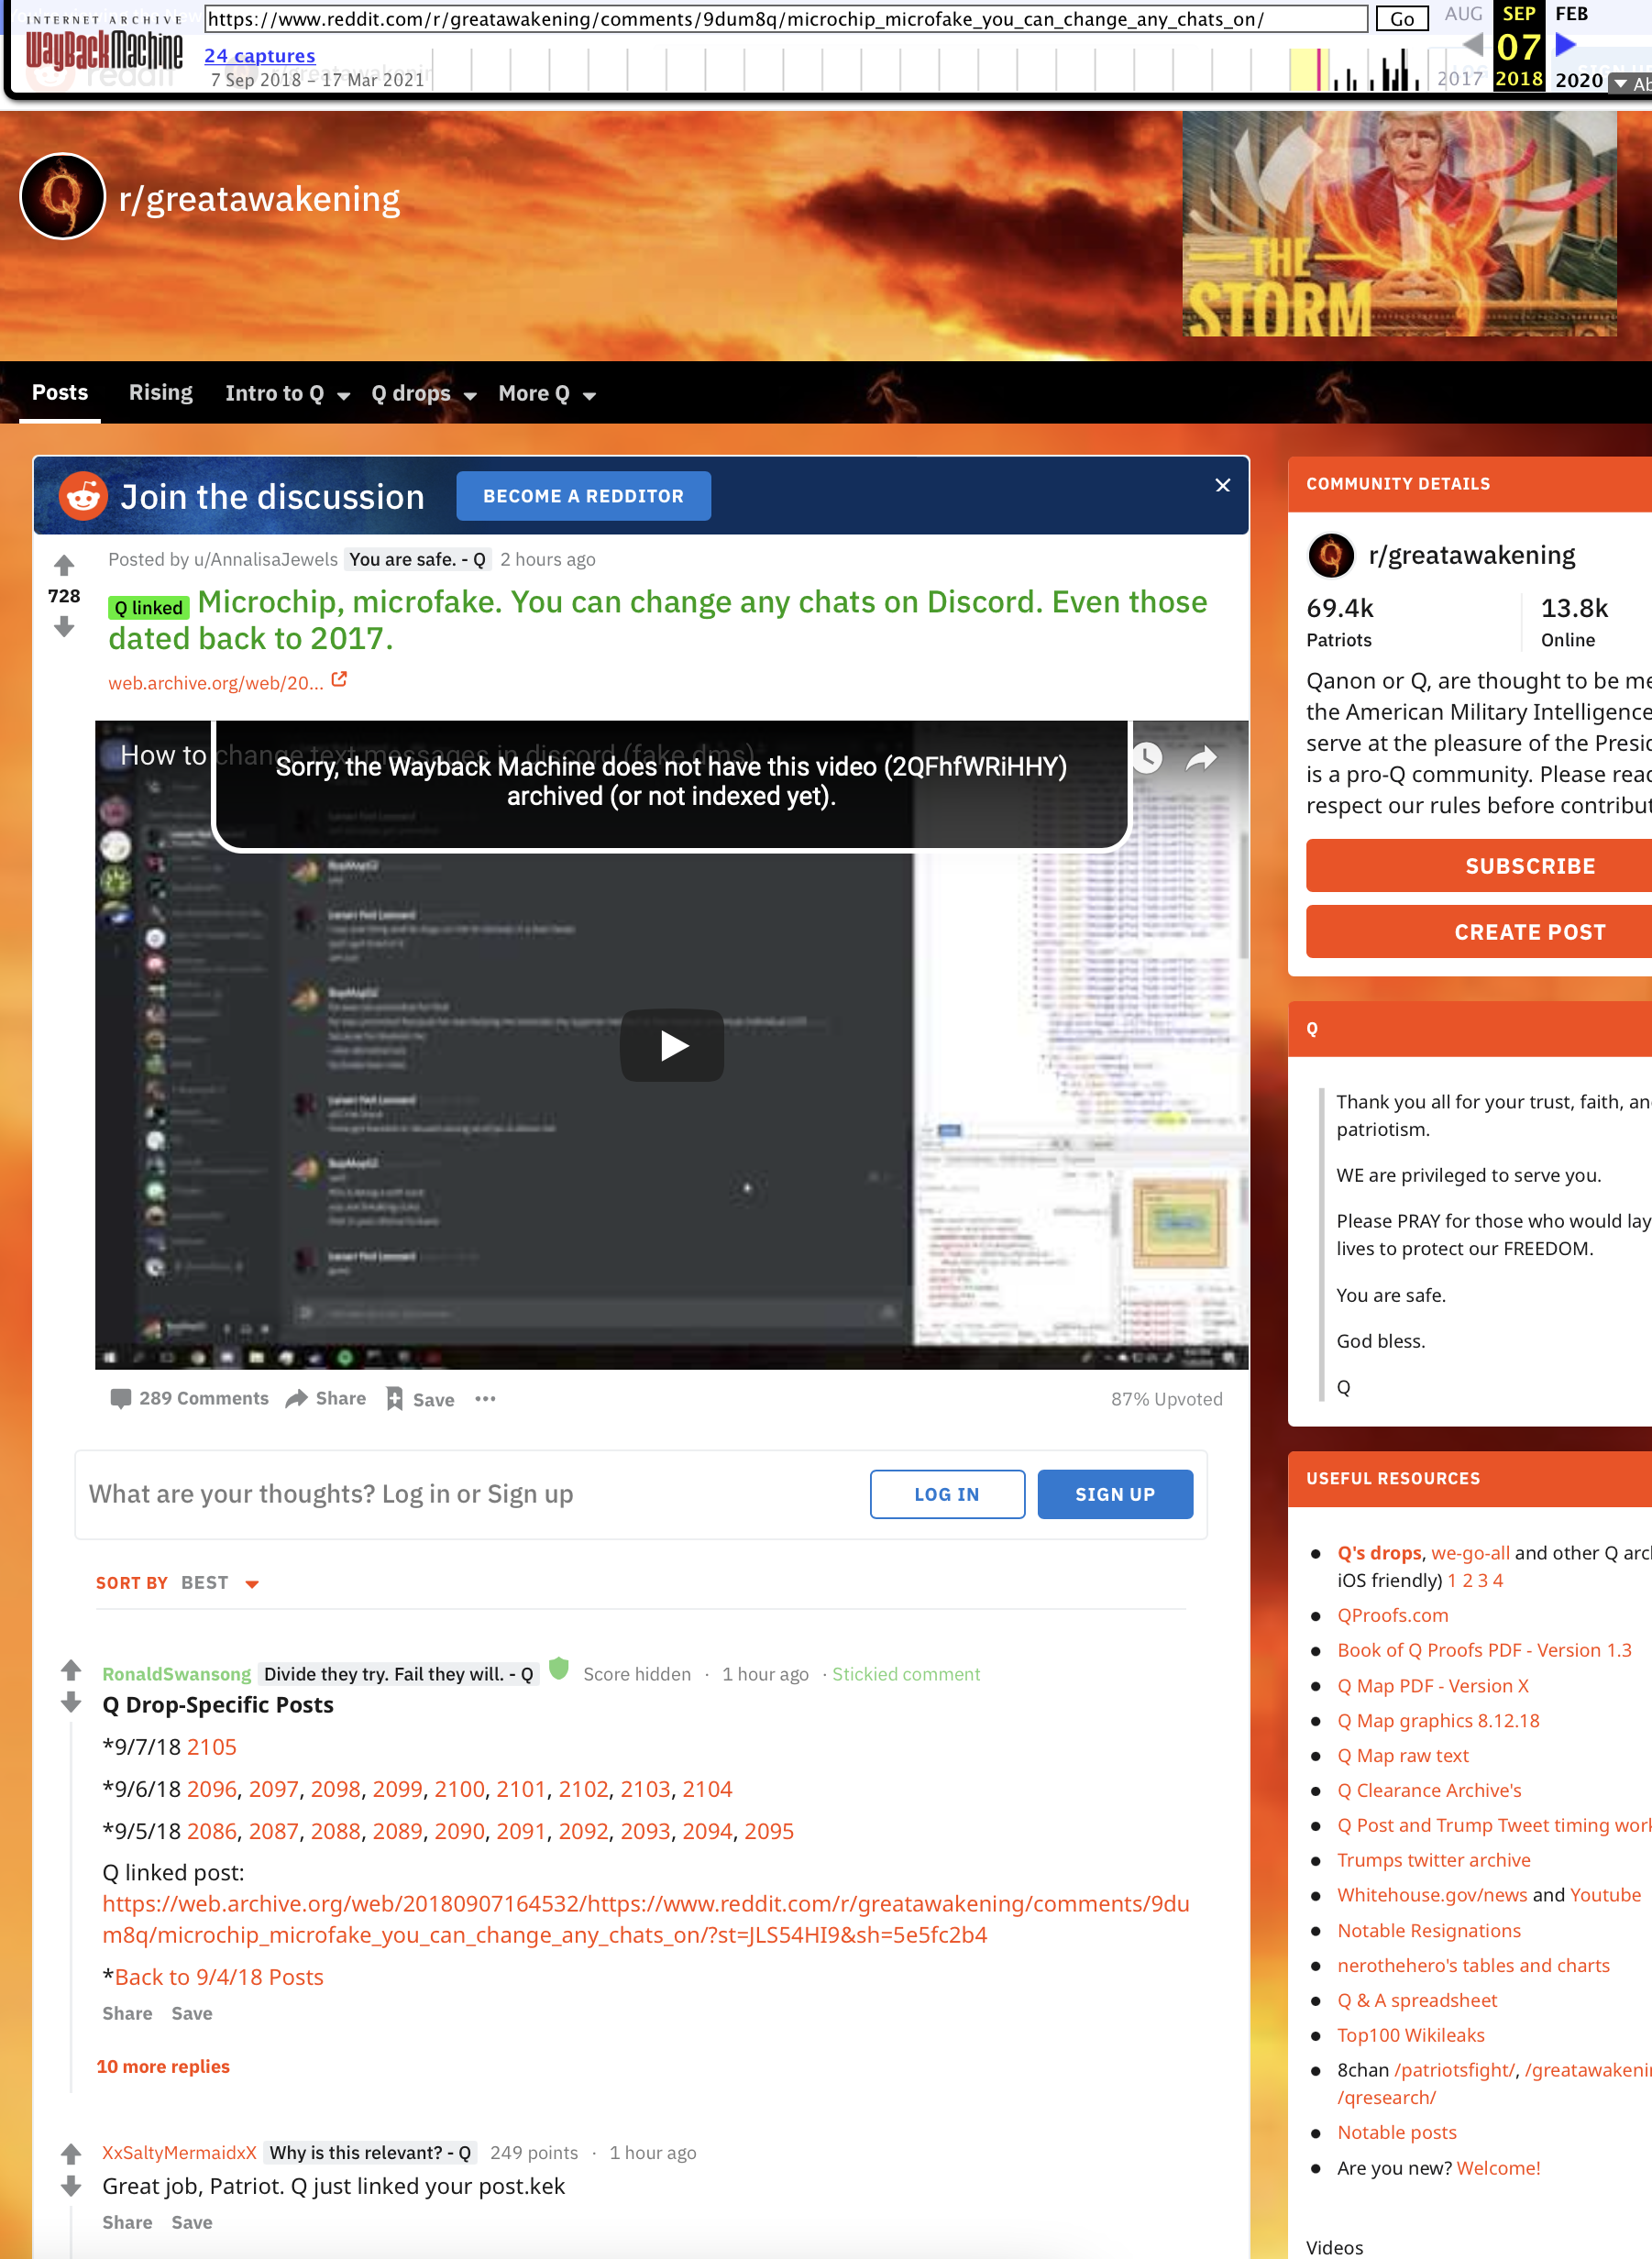Upvote the Microchip, microfake post
This screenshot has height=2259, width=1652.
[64, 566]
